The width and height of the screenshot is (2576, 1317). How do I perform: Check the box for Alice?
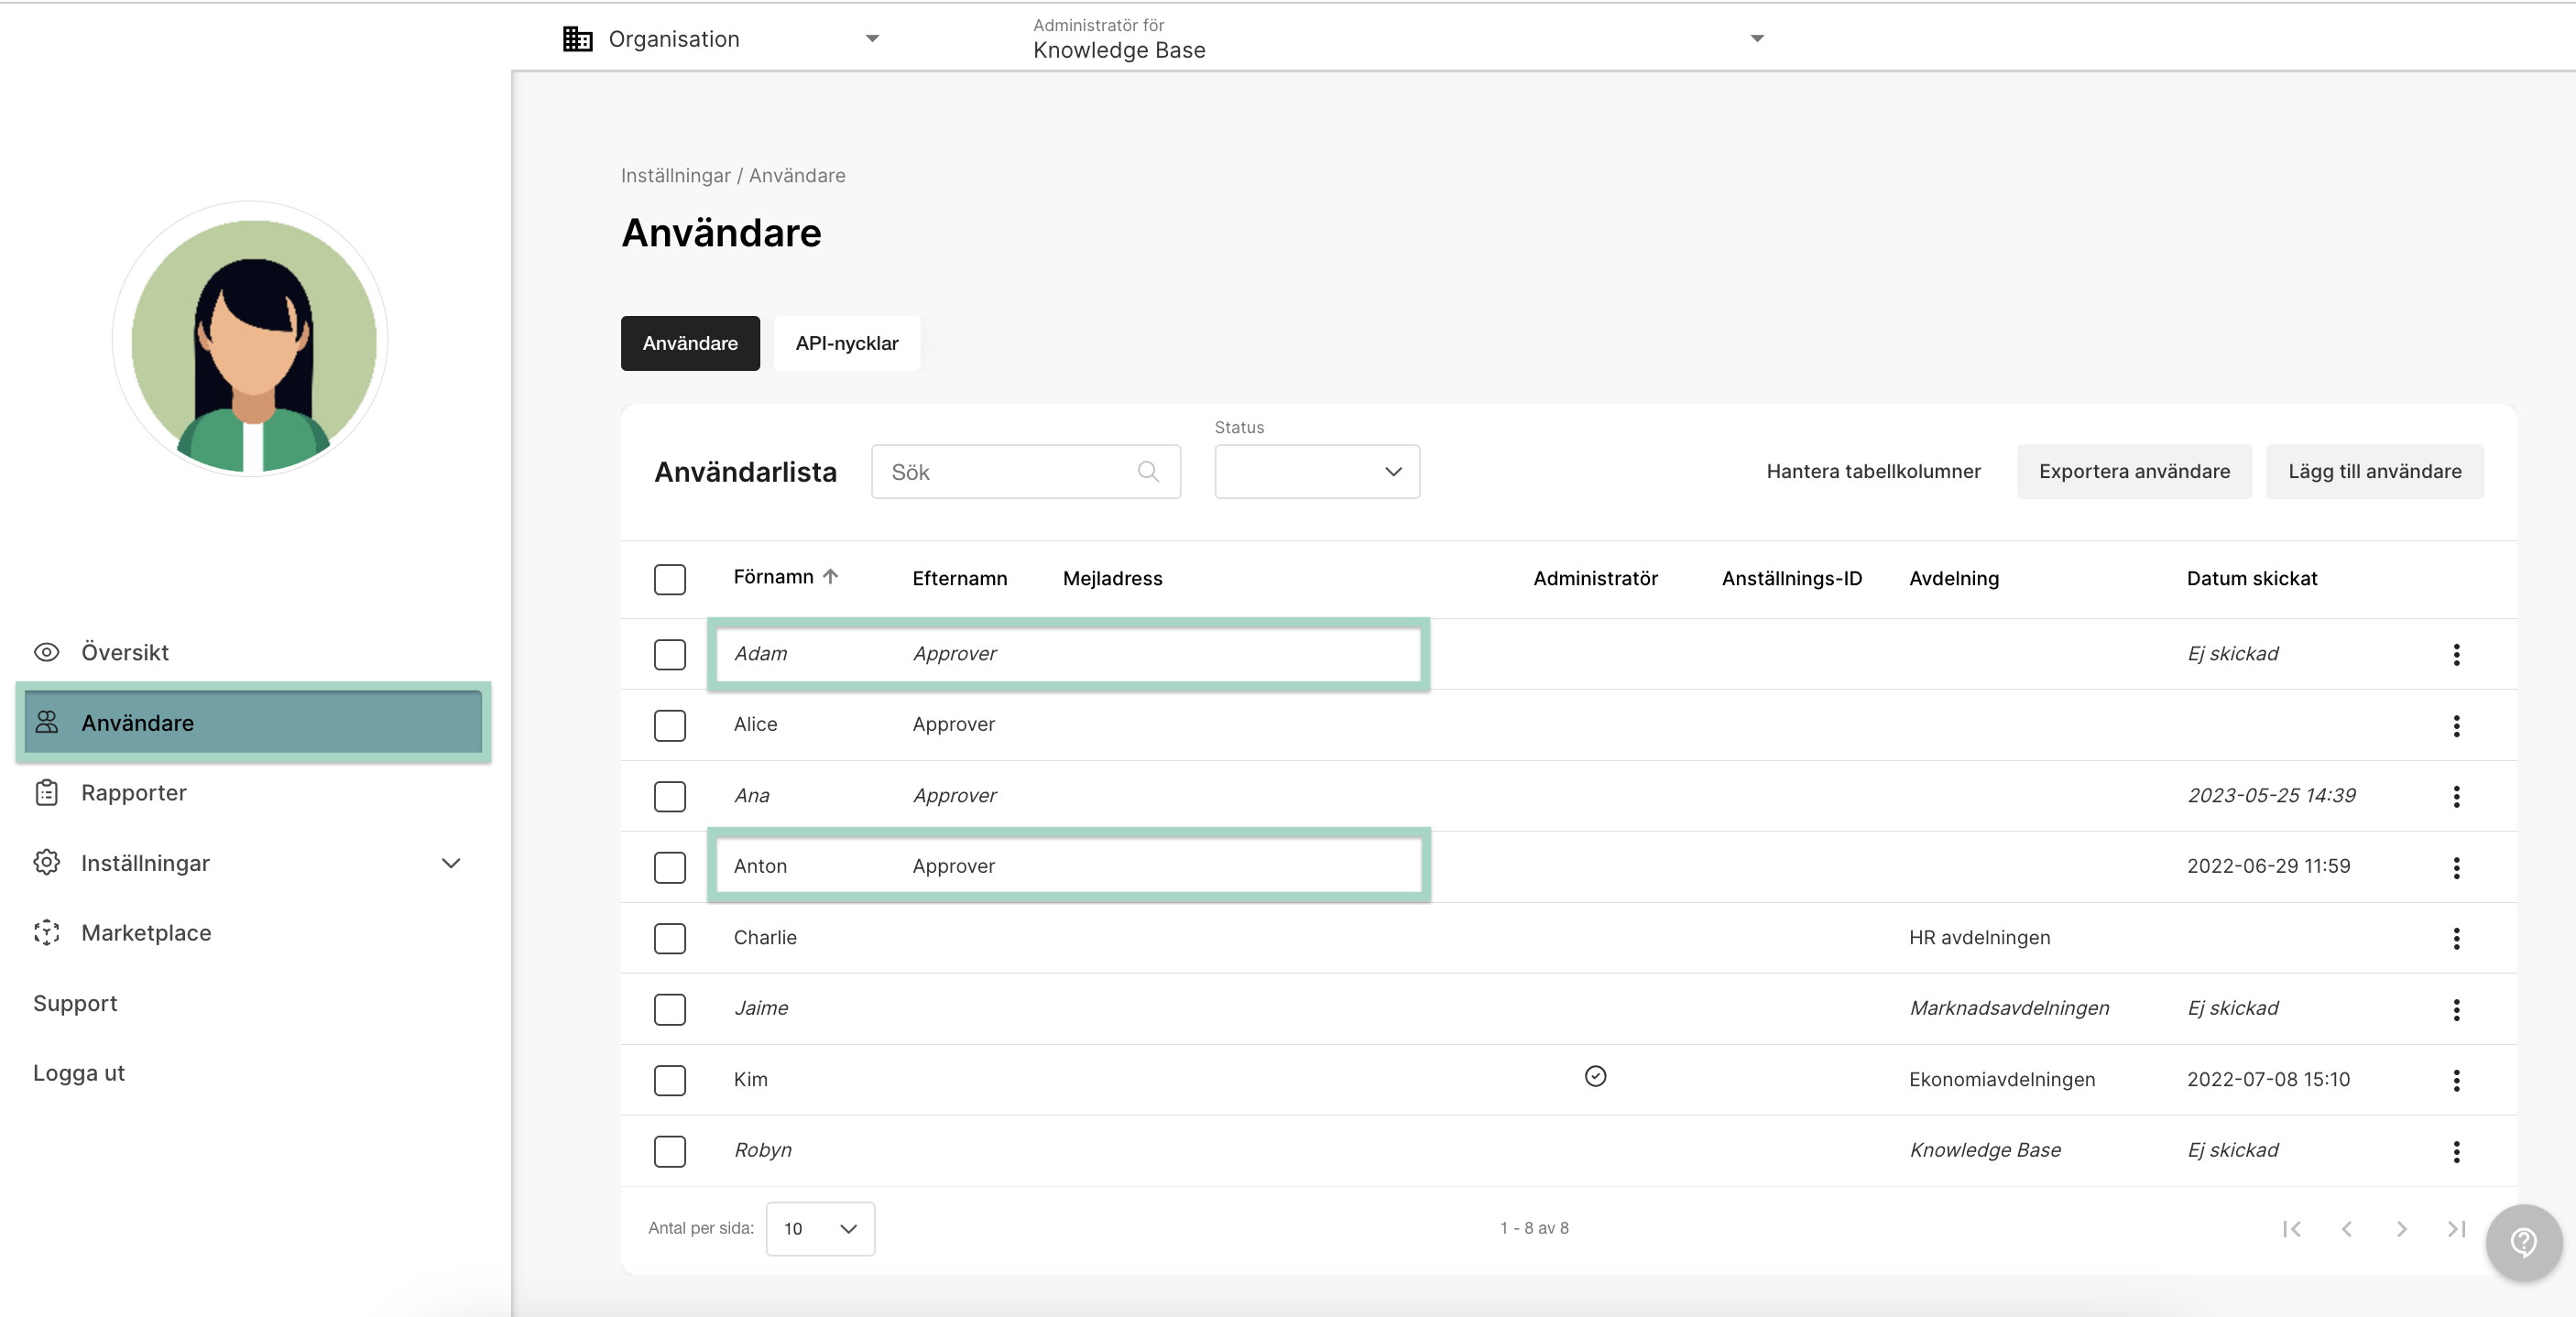coord(669,725)
